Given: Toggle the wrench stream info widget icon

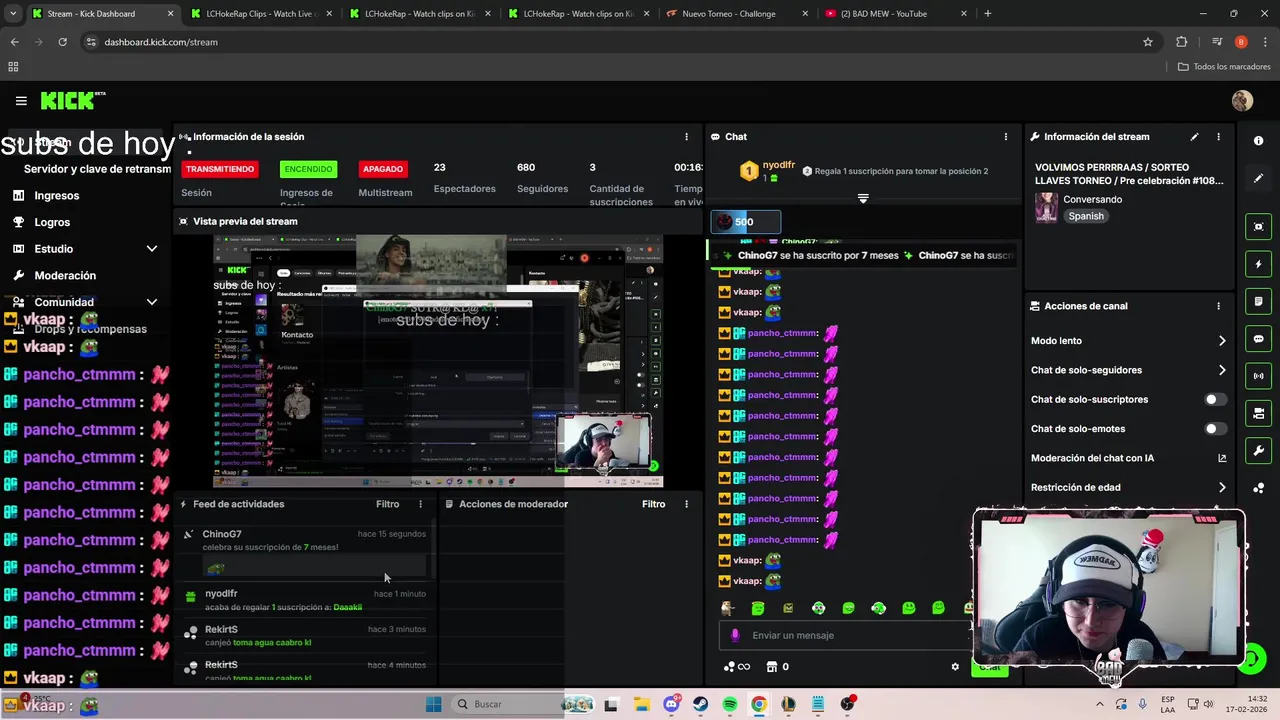Looking at the screenshot, I should pos(1258,451).
